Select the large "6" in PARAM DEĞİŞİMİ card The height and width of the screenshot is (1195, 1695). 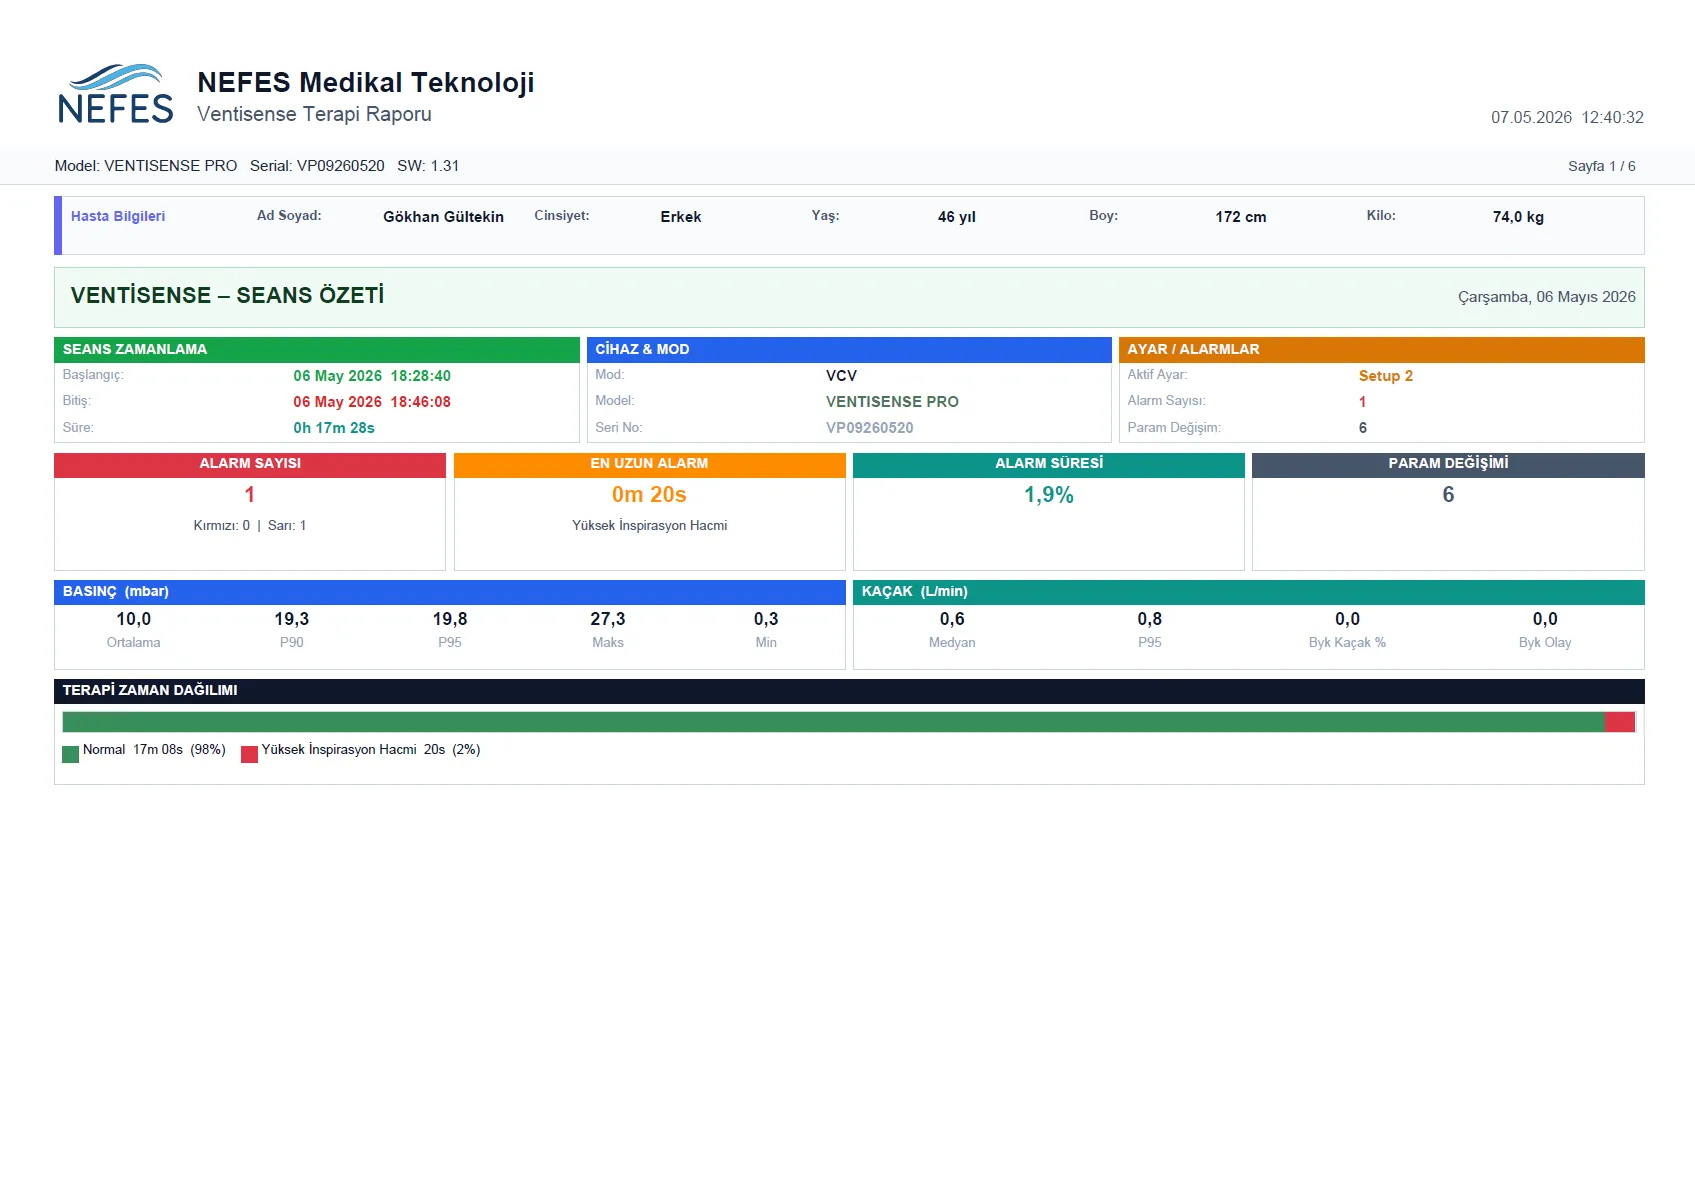pyautogui.click(x=1448, y=495)
